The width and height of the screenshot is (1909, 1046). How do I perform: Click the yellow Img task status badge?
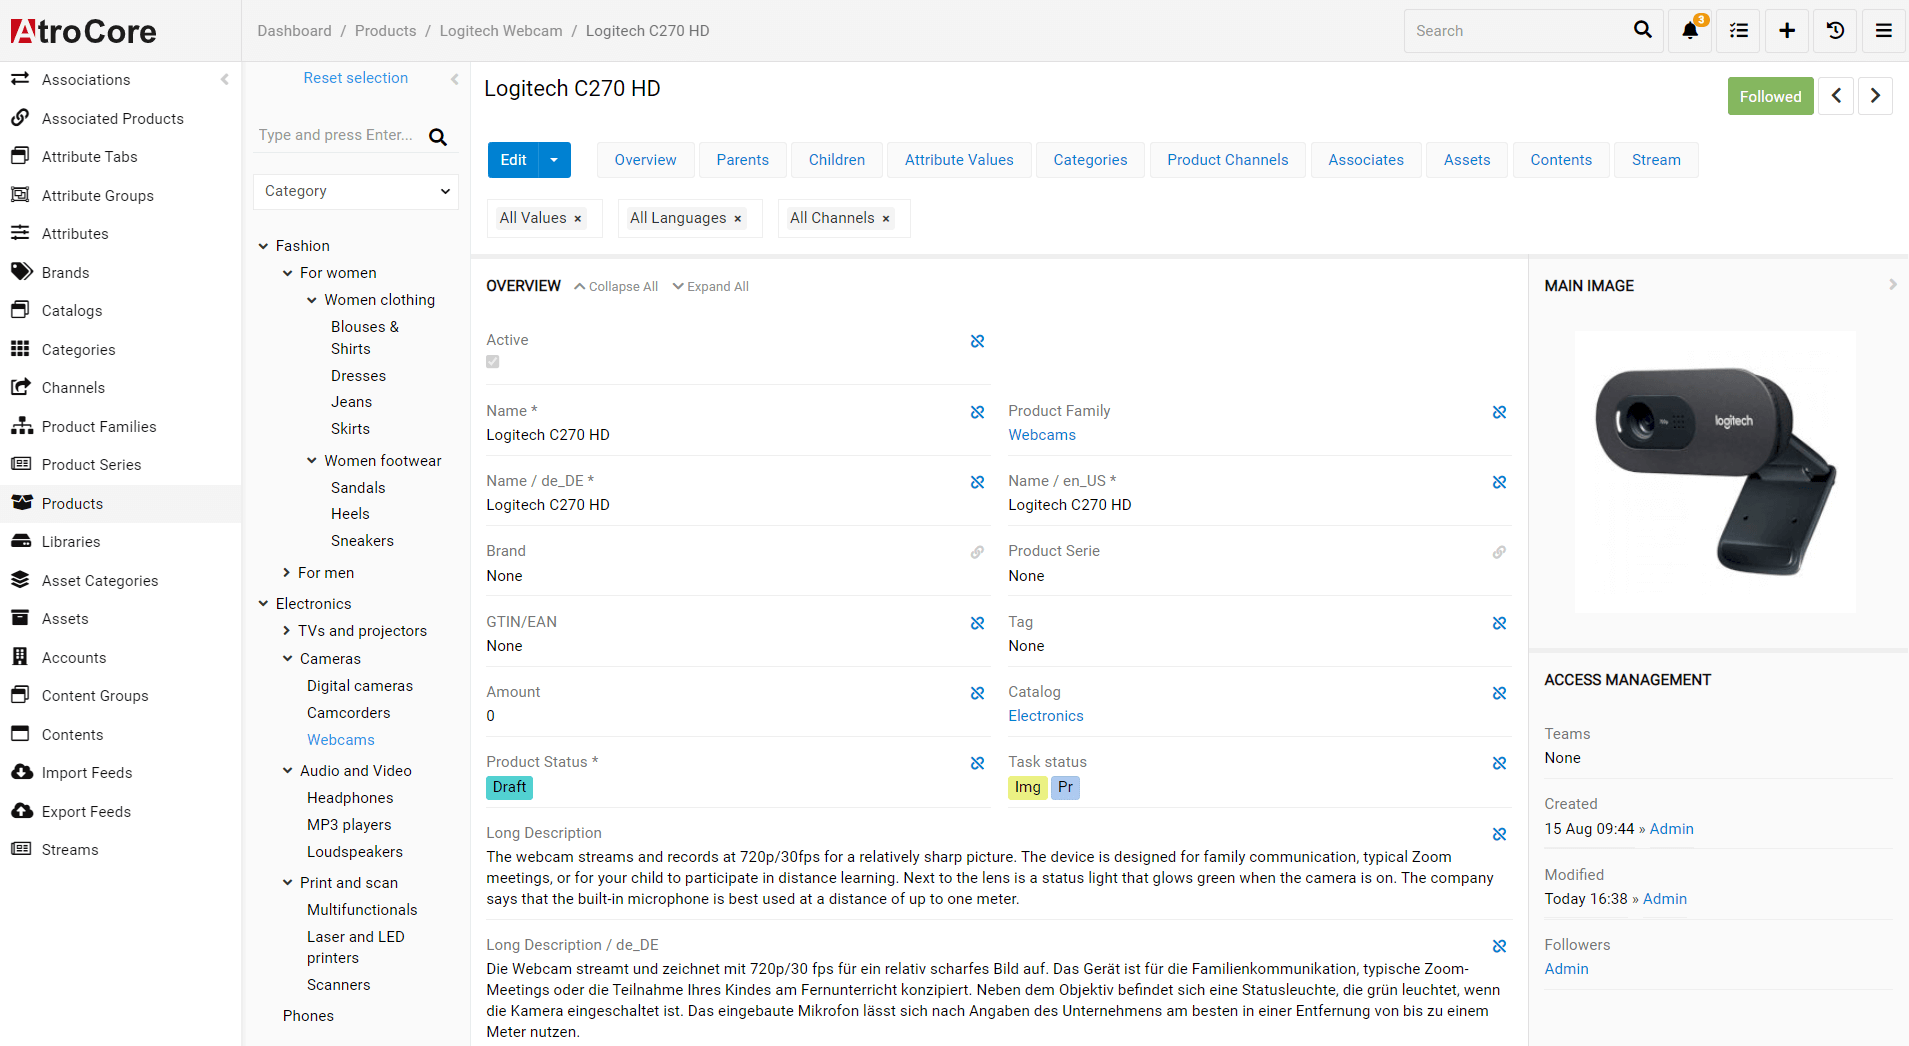click(x=1027, y=787)
